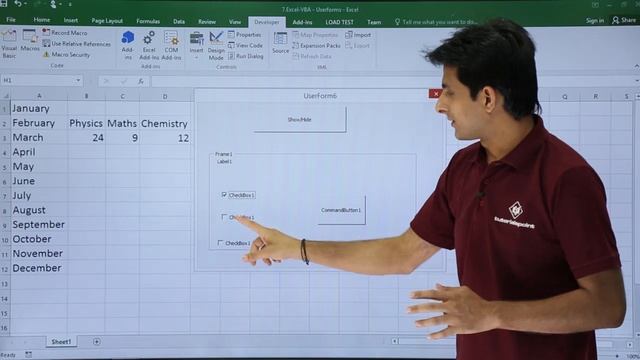Click Sign in
Screen dimensions: 640x360
click(x=595, y=20)
